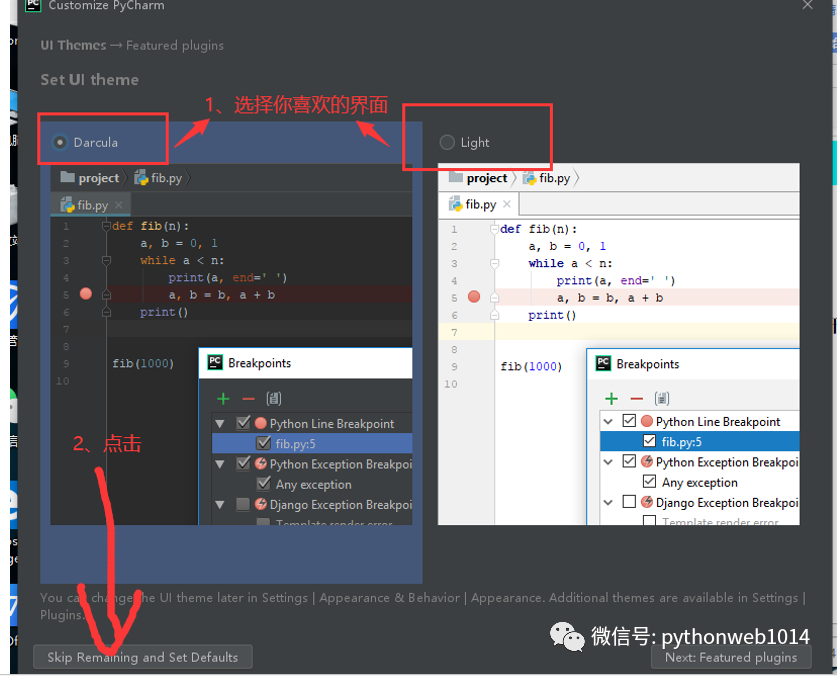Collapse while loop fold marker in Darcula preview

pyautogui.click(x=106, y=261)
